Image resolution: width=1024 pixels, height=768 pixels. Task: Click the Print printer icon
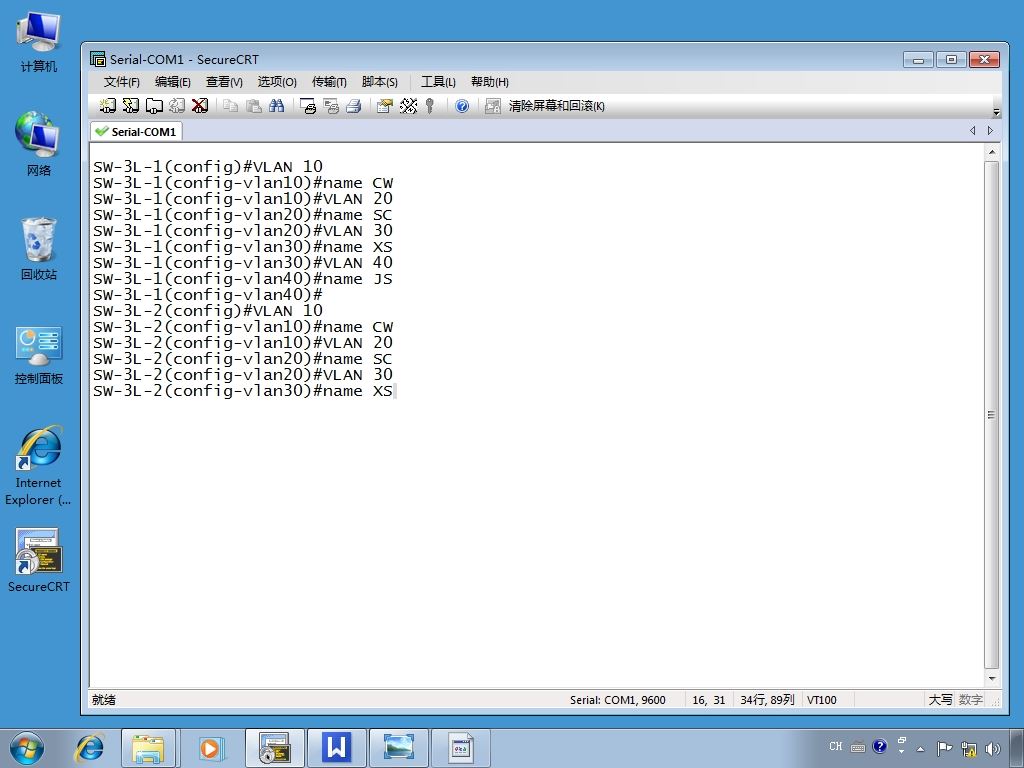point(354,106)
